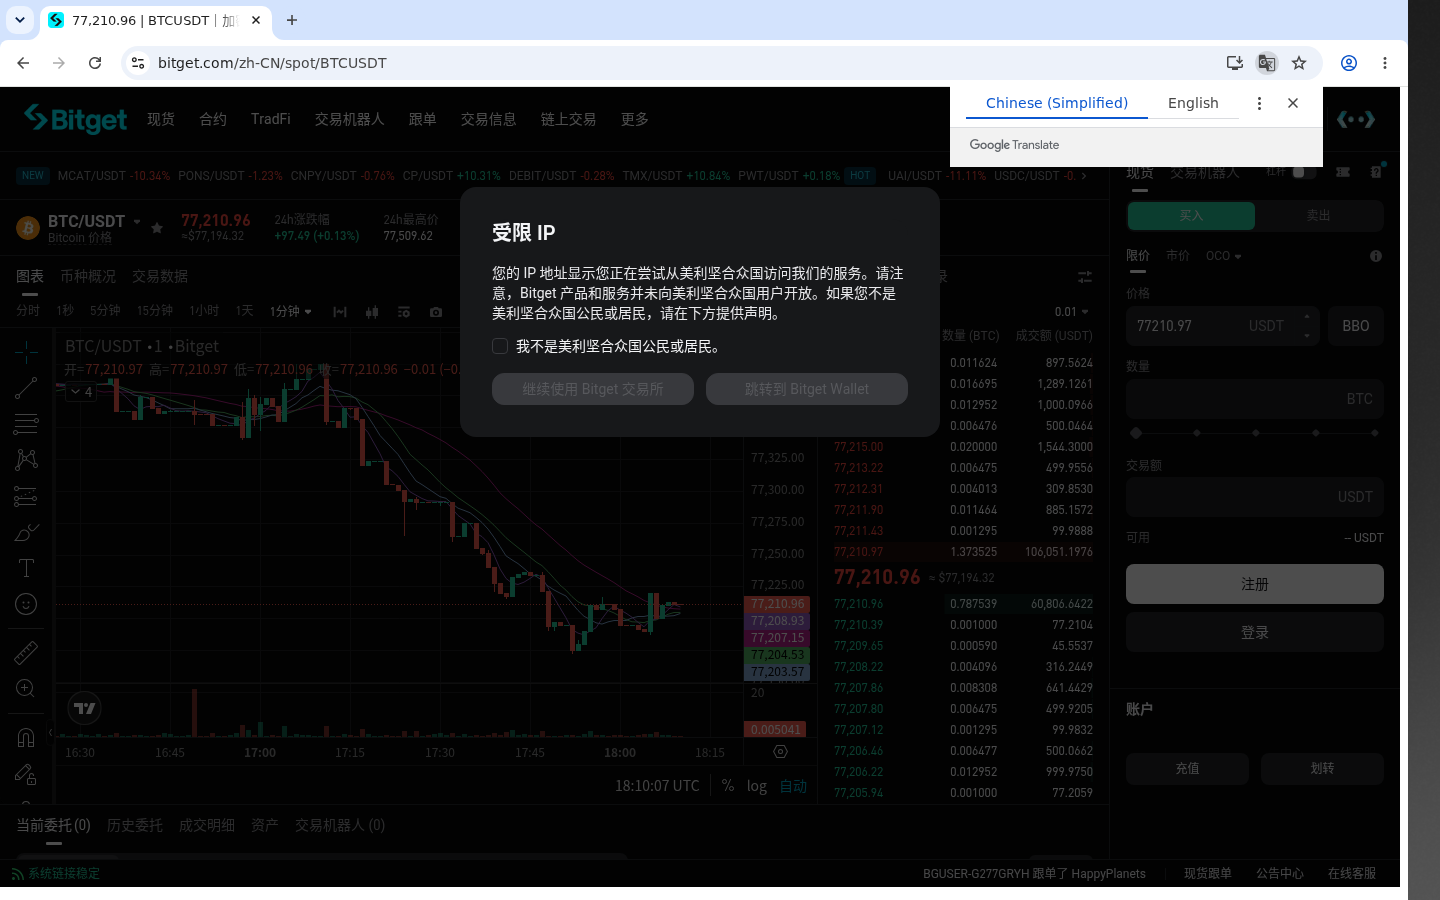The image size is (1440, 900).
Task: Add BTC/USDT to favorites with star
Action: (157, 228)
